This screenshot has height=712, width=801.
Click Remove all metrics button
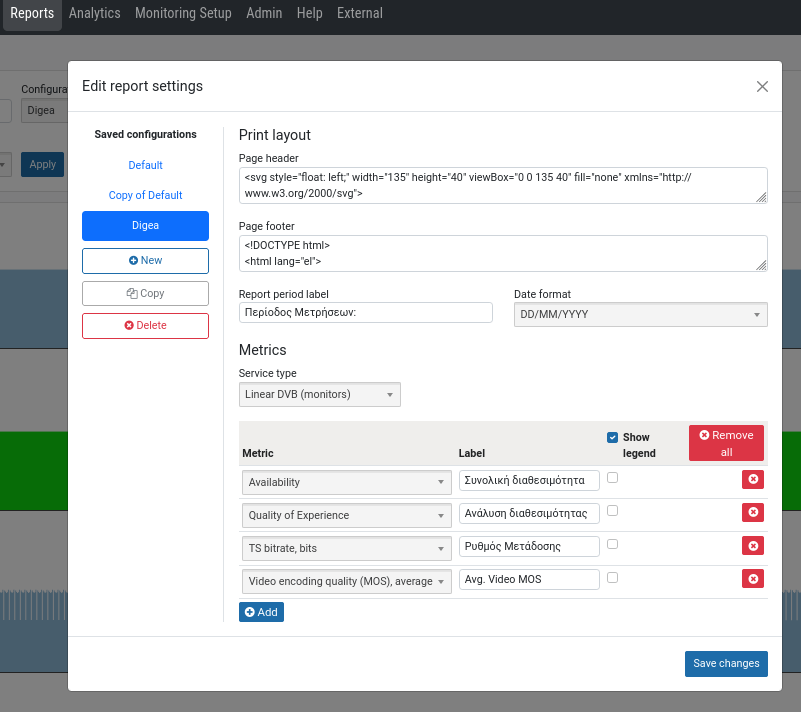coord(726,443)
